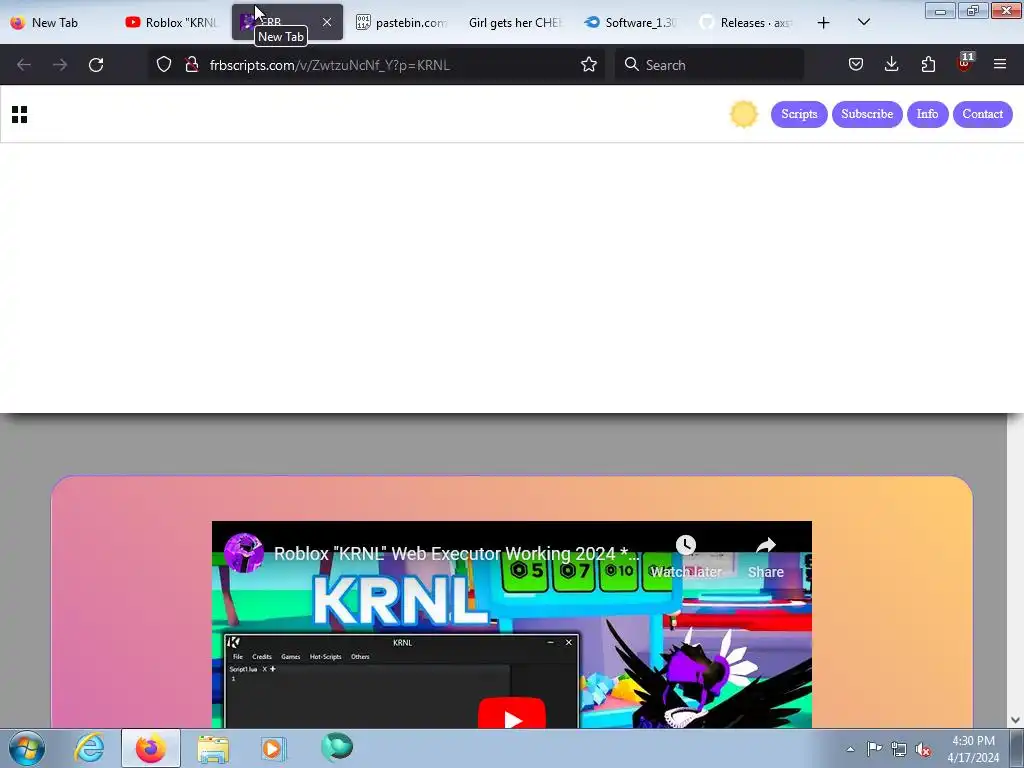Switch to the Software_1.30 tab
Screen dimensions: 1024x768
(630, 22)
